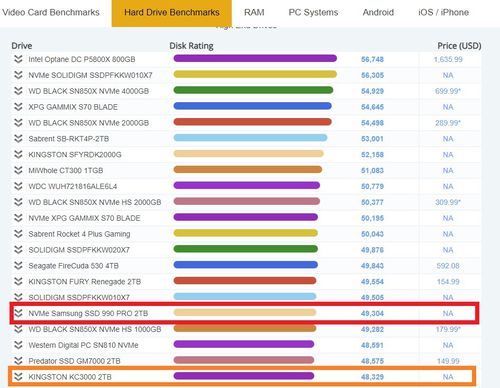Expand chevron for KINGSTON SFYRDK2000G
Image resolution: width=500 pixels, height=388 pixels.
[x=18, y=154]
